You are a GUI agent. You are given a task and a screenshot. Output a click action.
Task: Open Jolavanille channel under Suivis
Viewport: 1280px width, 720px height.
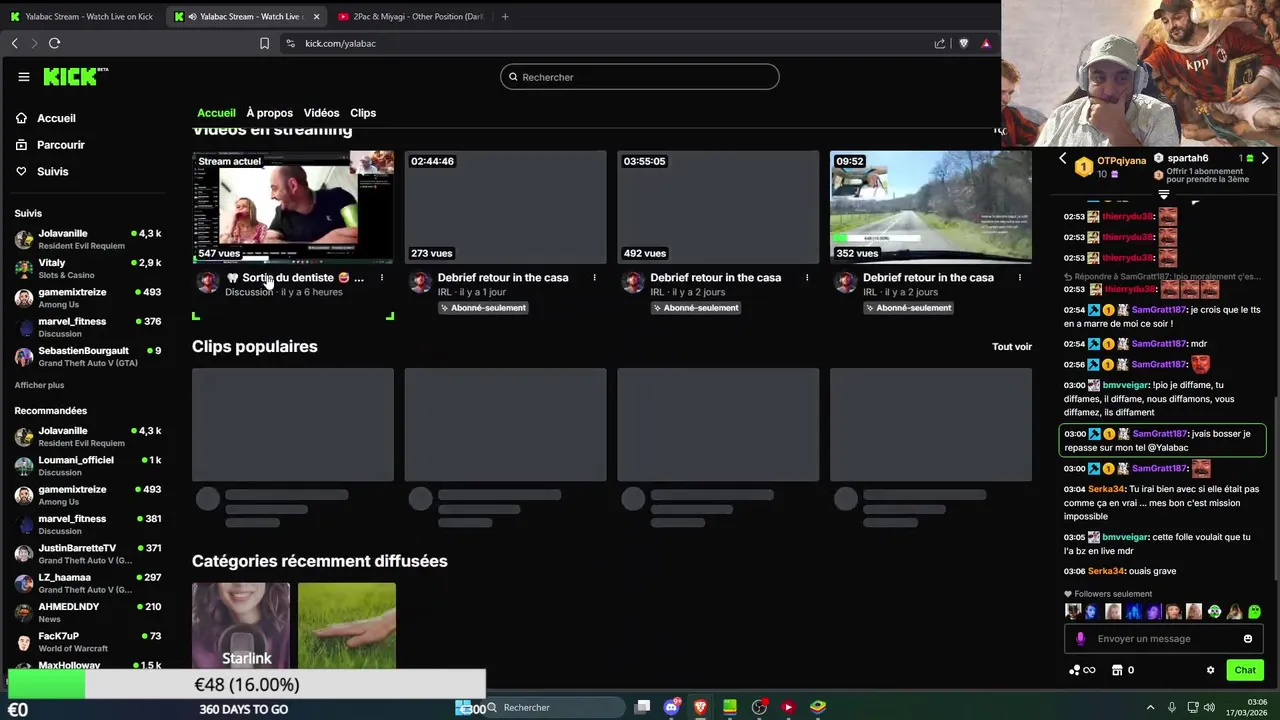pos(88,239)
